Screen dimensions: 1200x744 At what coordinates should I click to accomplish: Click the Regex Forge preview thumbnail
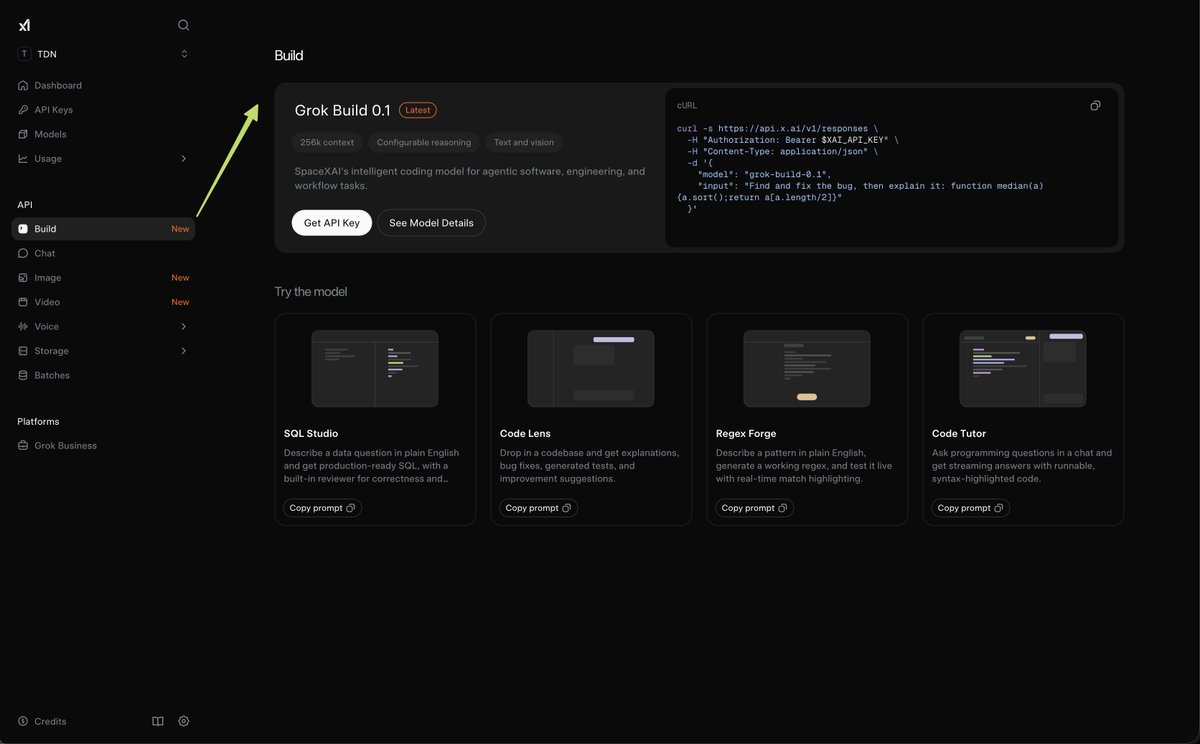click(x=807, y=369)
